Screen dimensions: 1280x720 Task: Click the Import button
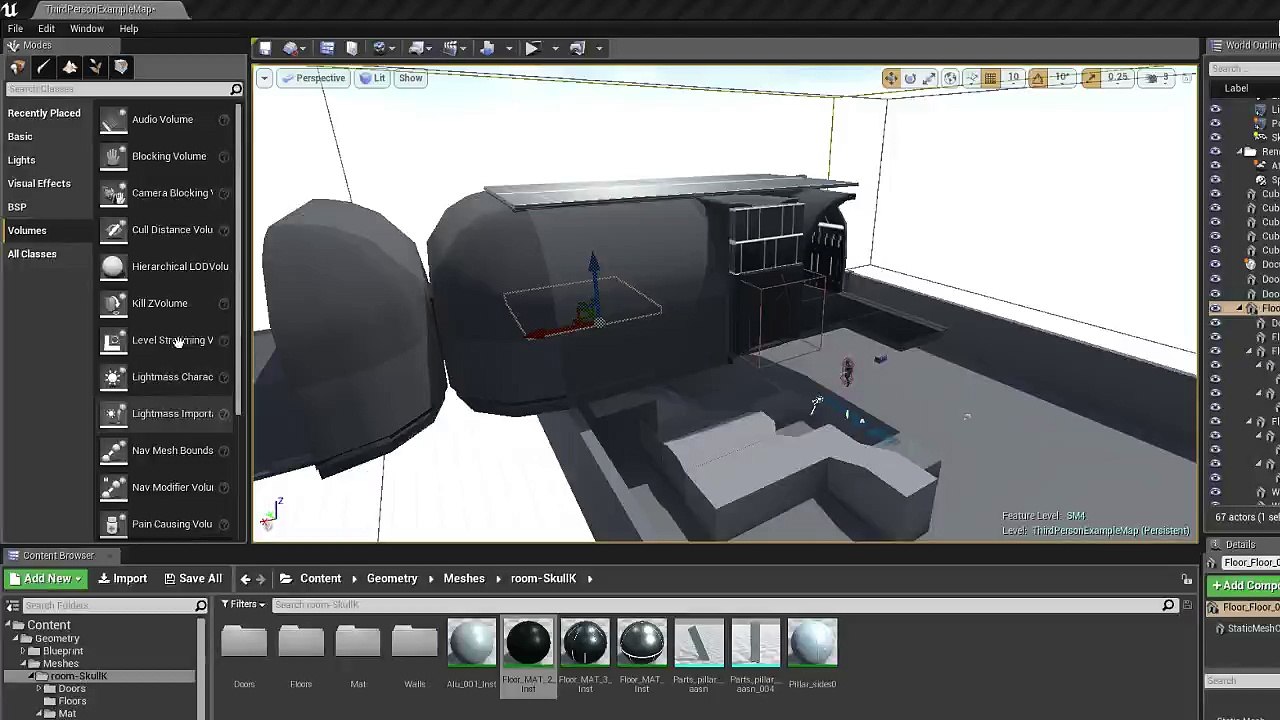123,579
